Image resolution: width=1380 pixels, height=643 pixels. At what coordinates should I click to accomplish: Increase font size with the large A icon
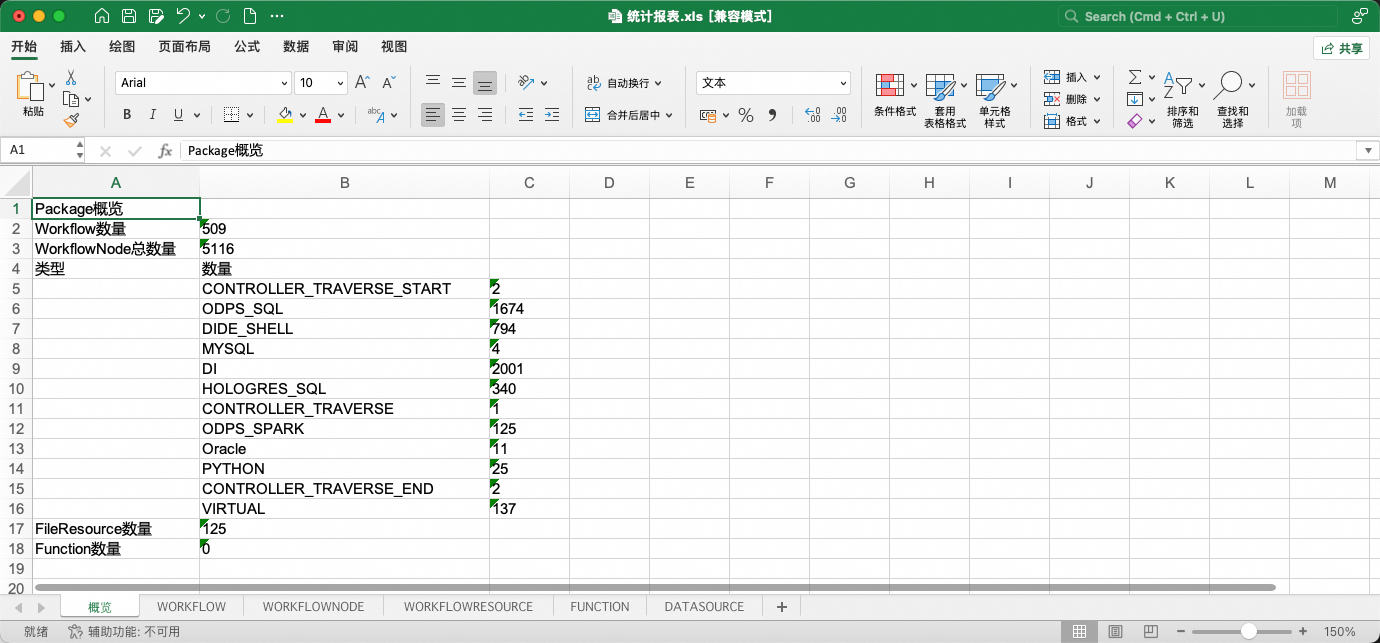coord(363,83)
